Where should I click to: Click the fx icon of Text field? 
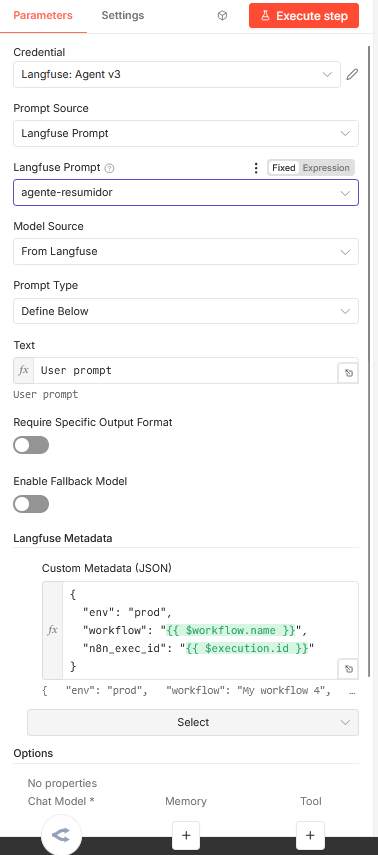pos(23,370)
